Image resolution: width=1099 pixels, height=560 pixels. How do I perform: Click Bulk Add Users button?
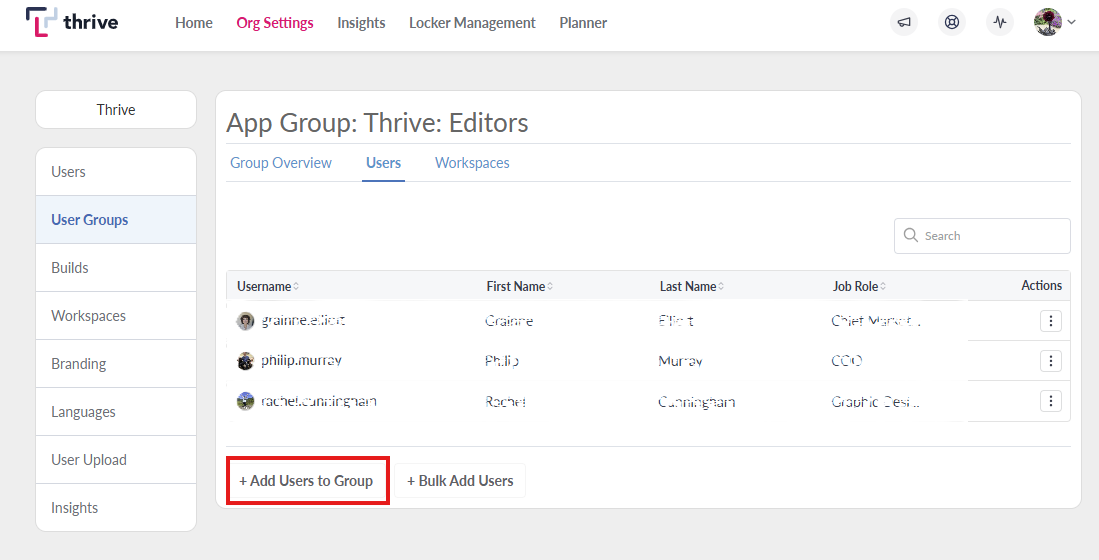pyautogui.click(x=460, y=481)
